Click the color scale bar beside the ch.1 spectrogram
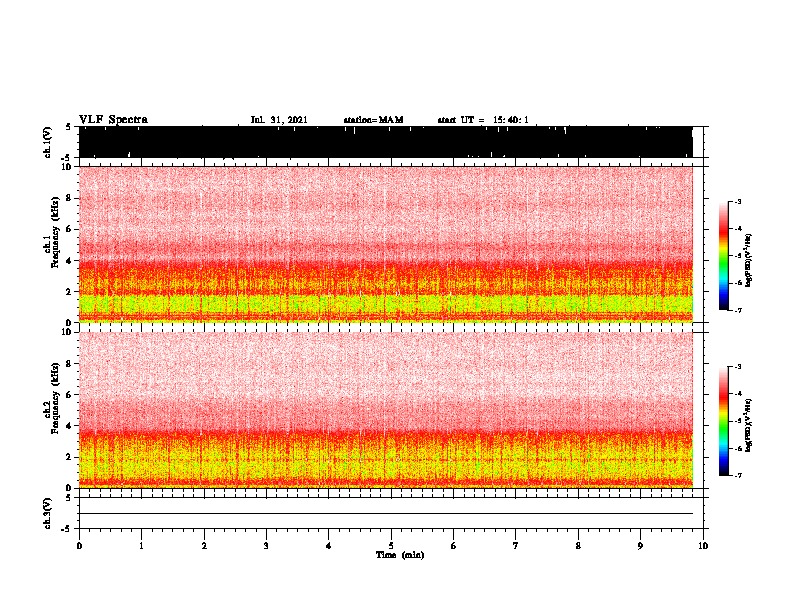Screen dimensions: 792x612 pyautogui.click(x=723, y=256)
